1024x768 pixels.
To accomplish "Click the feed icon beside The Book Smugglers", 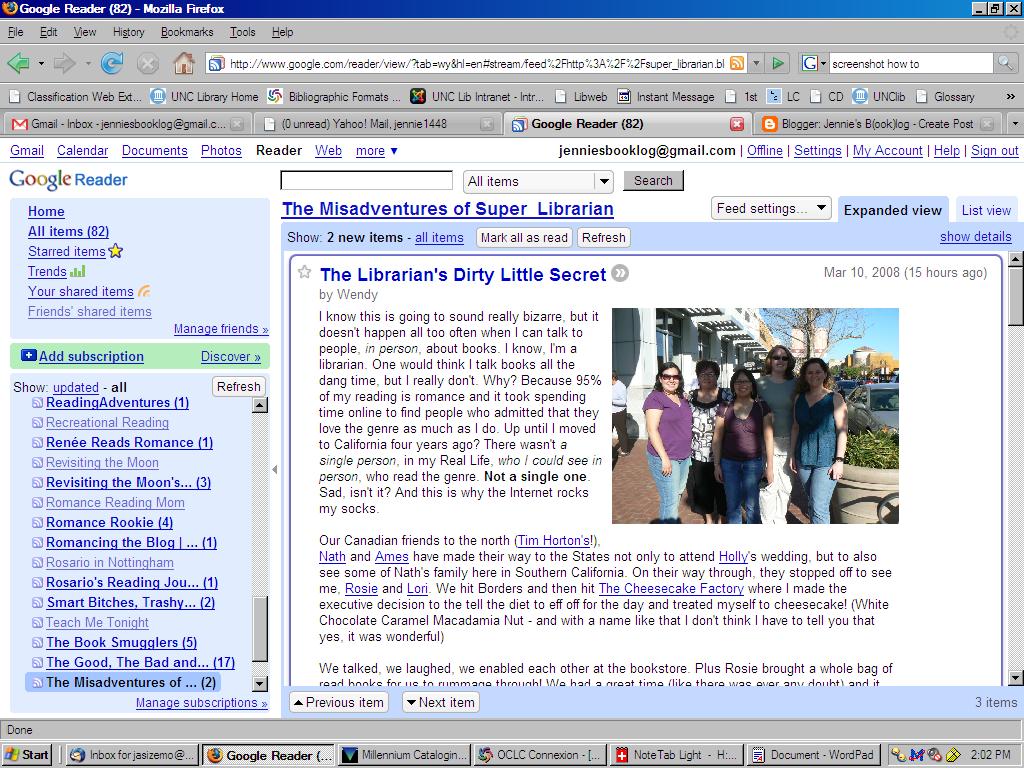I will tap(38, 643).
